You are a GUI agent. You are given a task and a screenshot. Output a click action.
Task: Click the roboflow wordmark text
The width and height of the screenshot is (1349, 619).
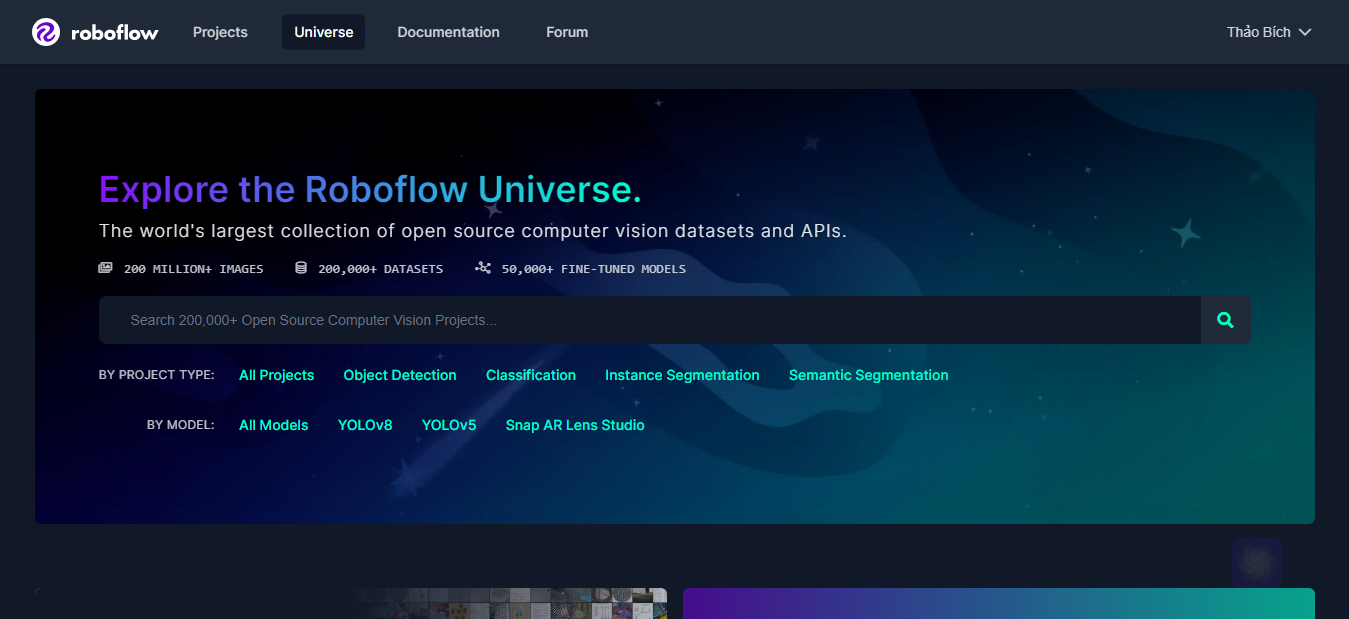pyautogui.click(x=115, y=33)
